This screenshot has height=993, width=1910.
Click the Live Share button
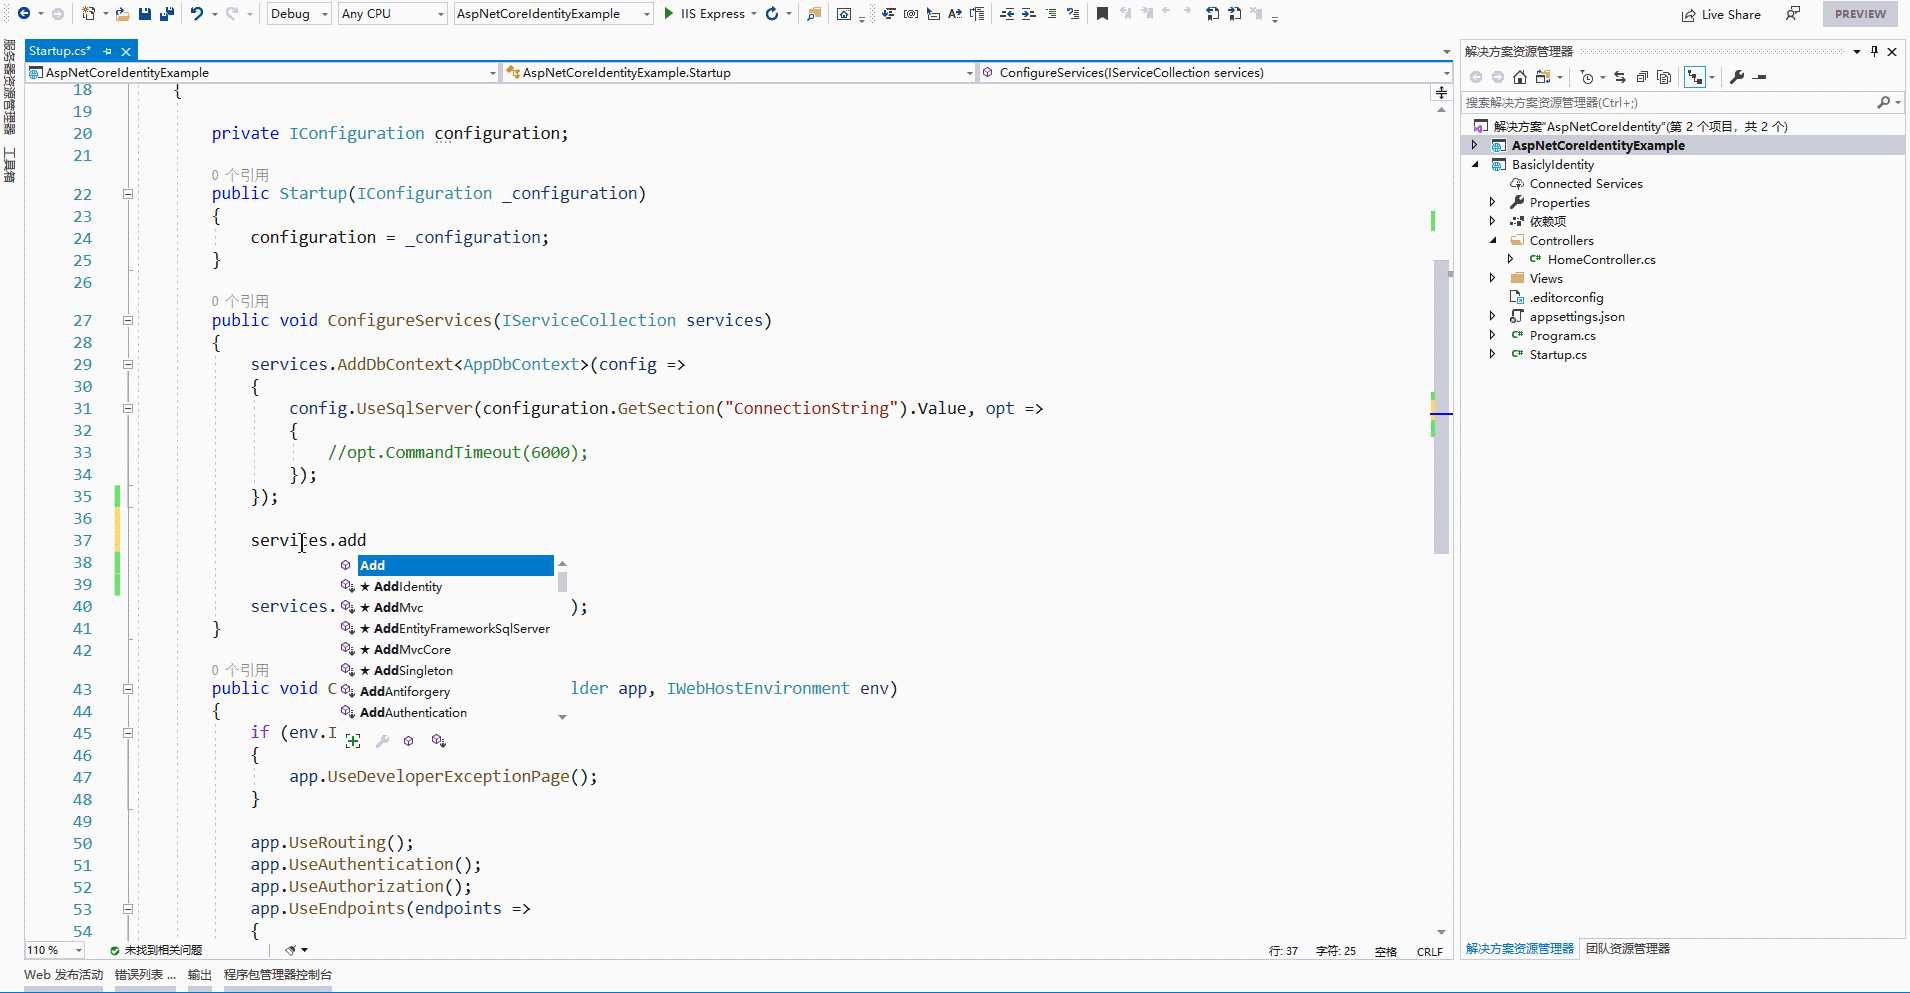[1721, 14]
